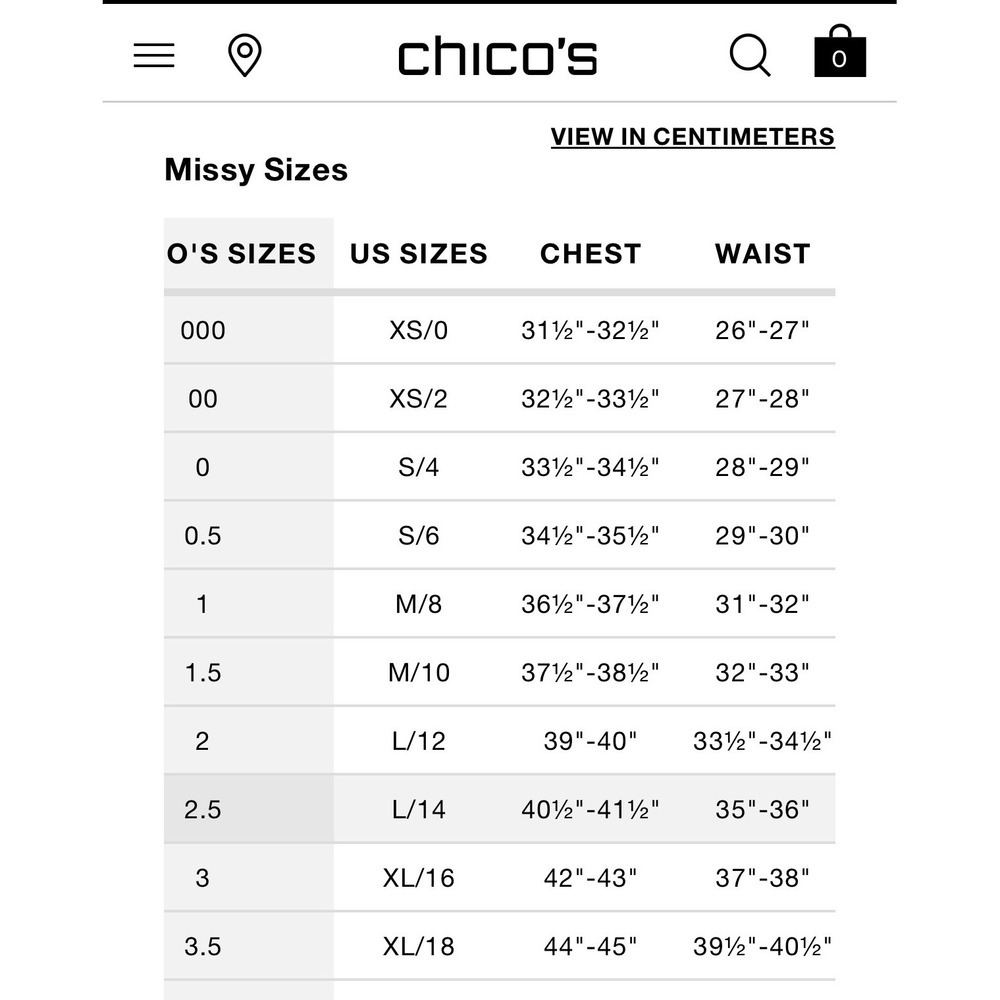Switch to View in Centimeters
Viewport: 1000px width, 1000px height.
coord(693,136)
